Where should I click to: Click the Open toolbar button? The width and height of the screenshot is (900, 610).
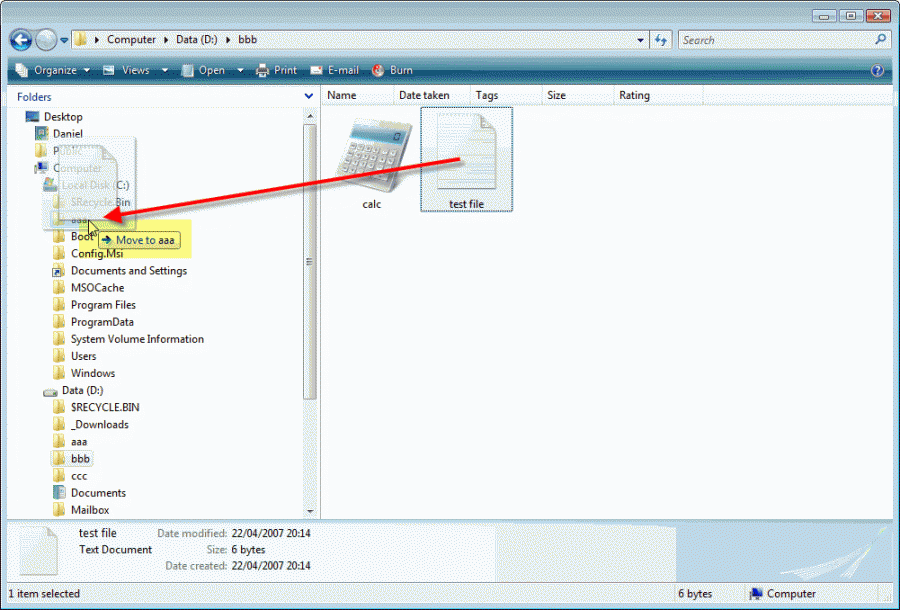[204, 70]
